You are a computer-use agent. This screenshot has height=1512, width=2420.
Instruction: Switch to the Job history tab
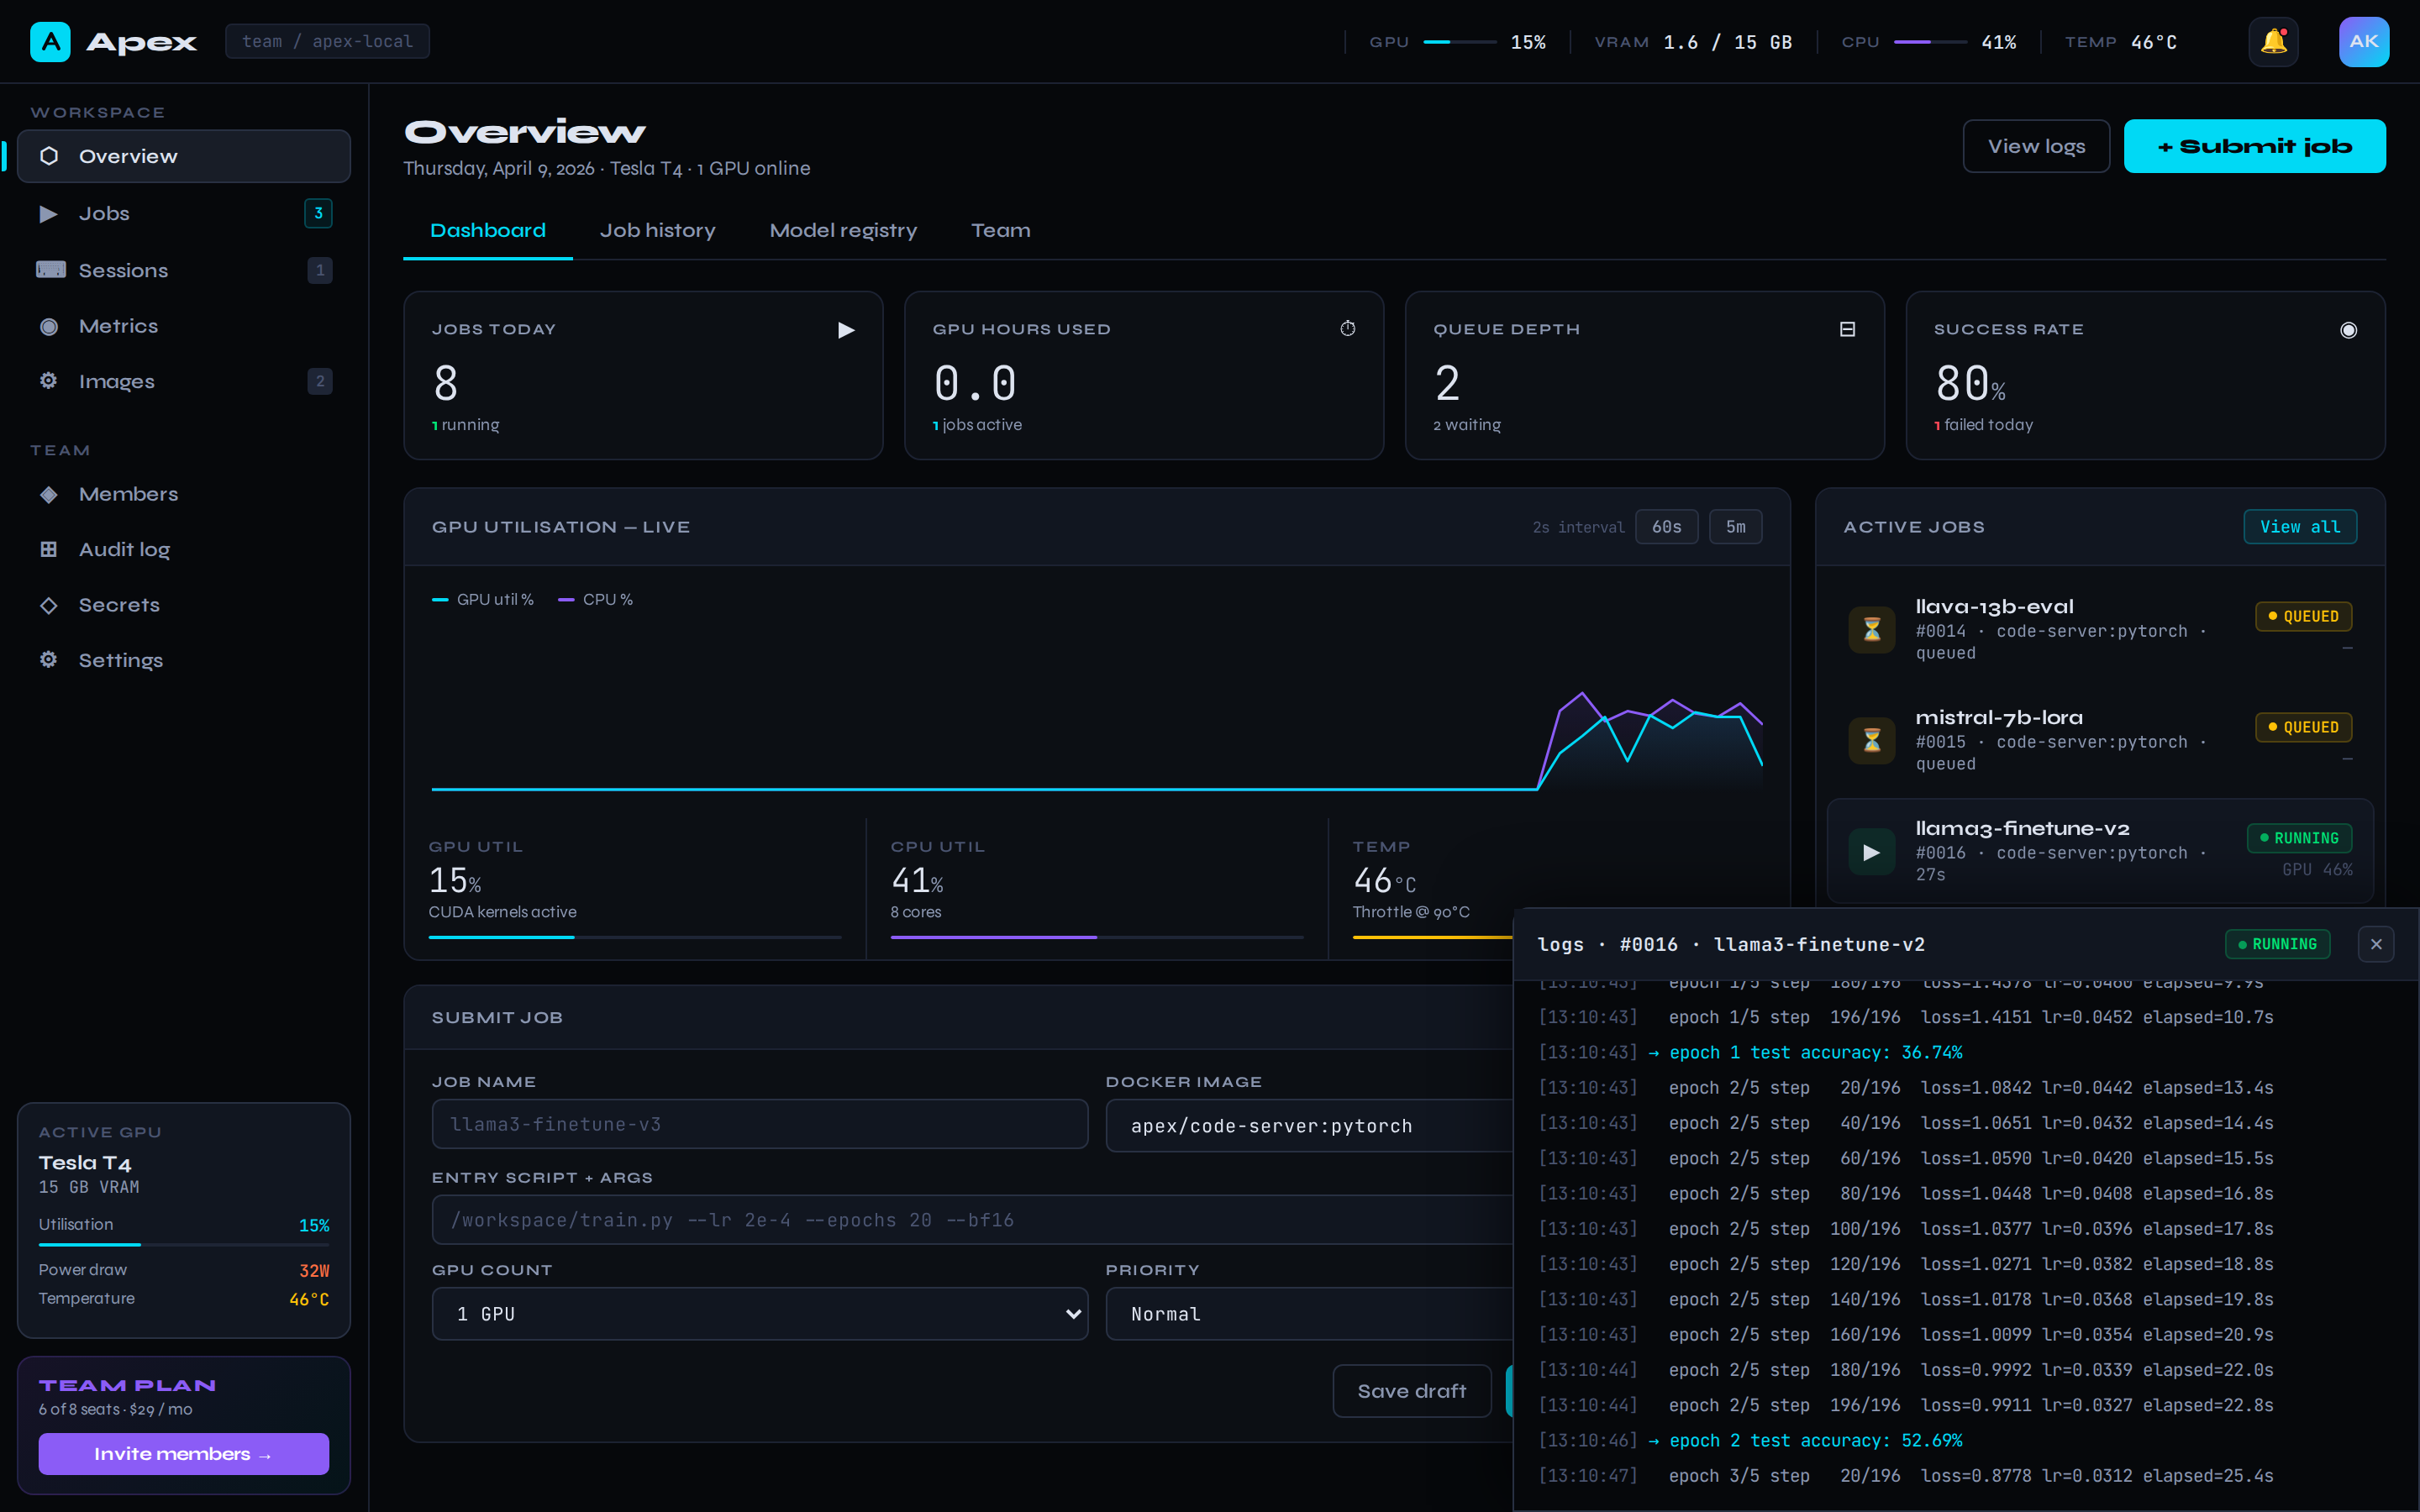(658, 230)
